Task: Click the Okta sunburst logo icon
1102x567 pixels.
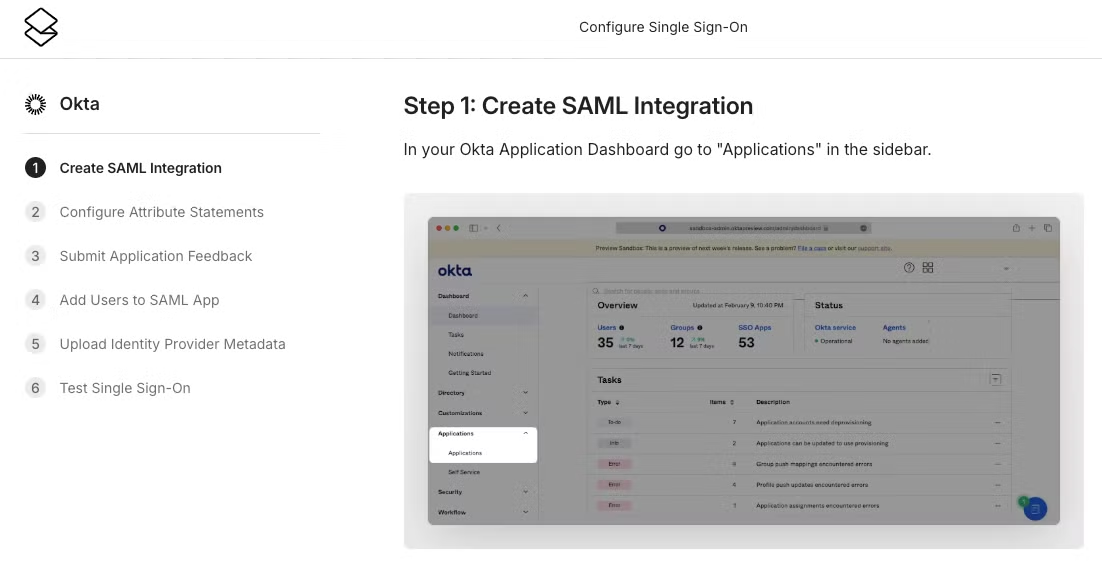Action: (x=35, y=104)
